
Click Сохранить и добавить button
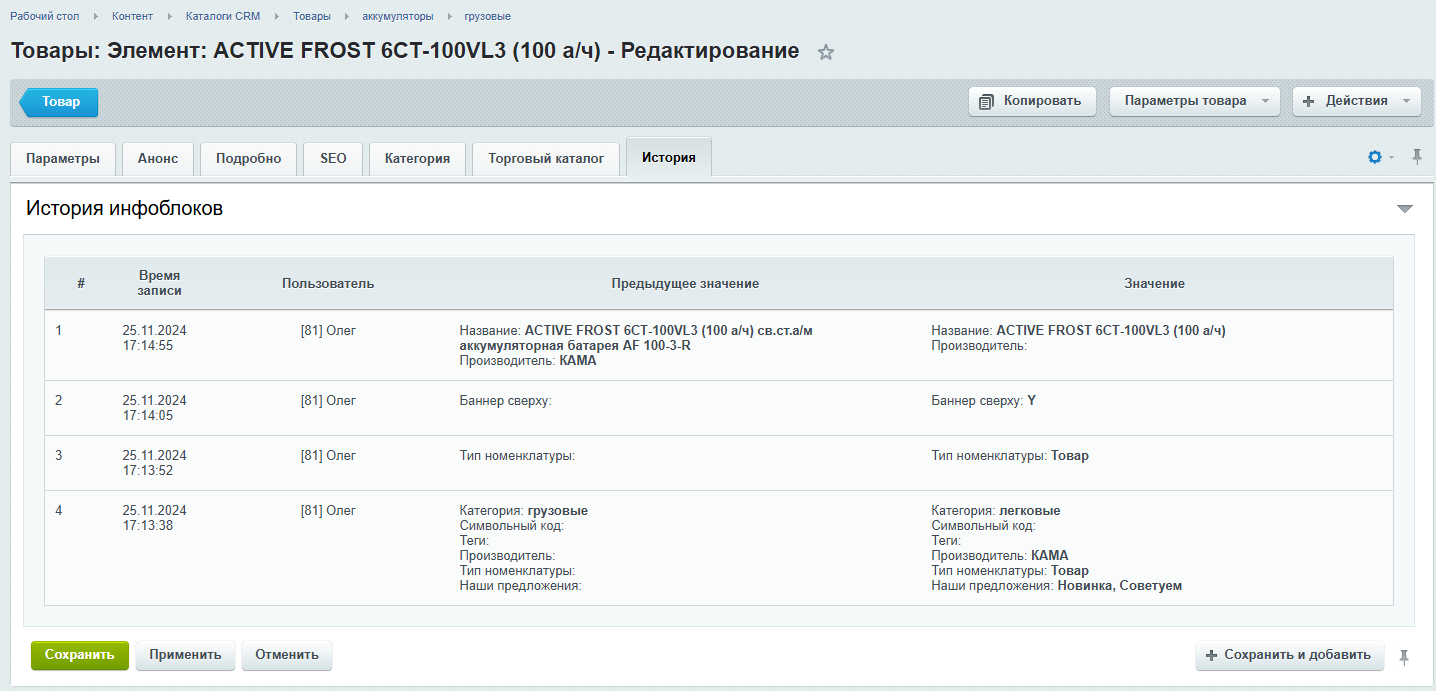[x=1289, y=655]
